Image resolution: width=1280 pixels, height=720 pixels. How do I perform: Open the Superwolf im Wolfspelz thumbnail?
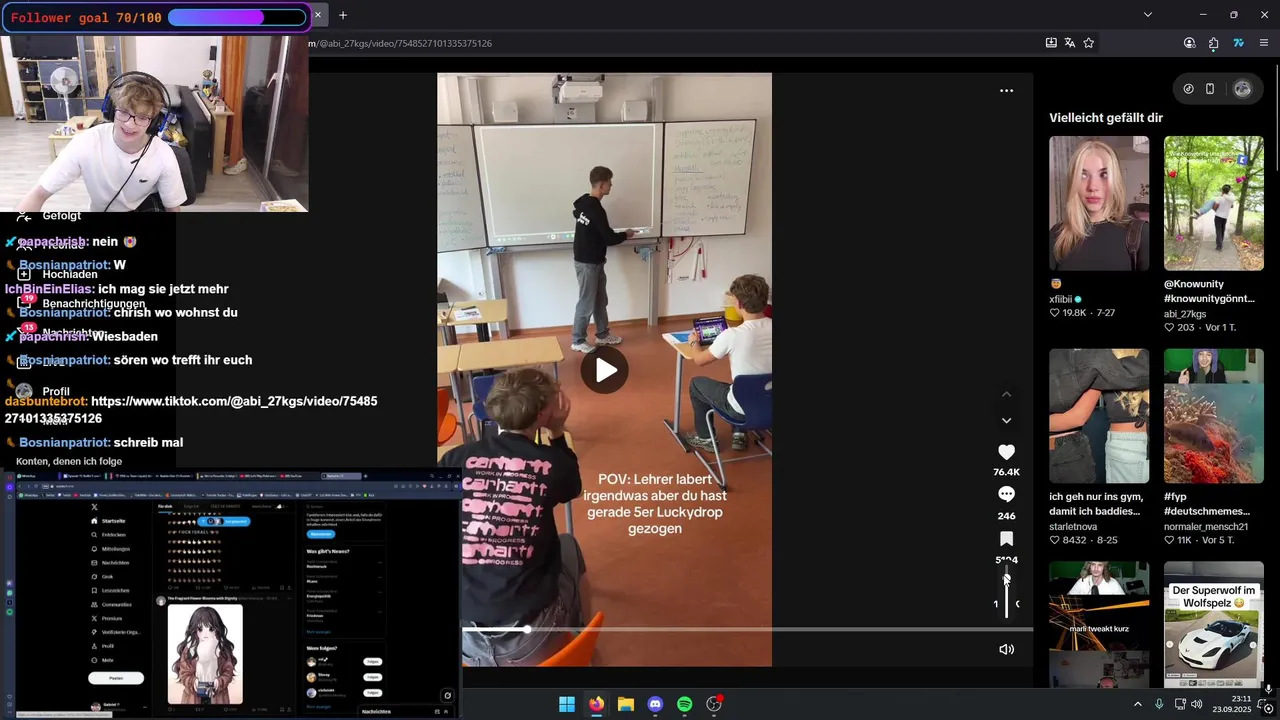[x=1214, y=624]
